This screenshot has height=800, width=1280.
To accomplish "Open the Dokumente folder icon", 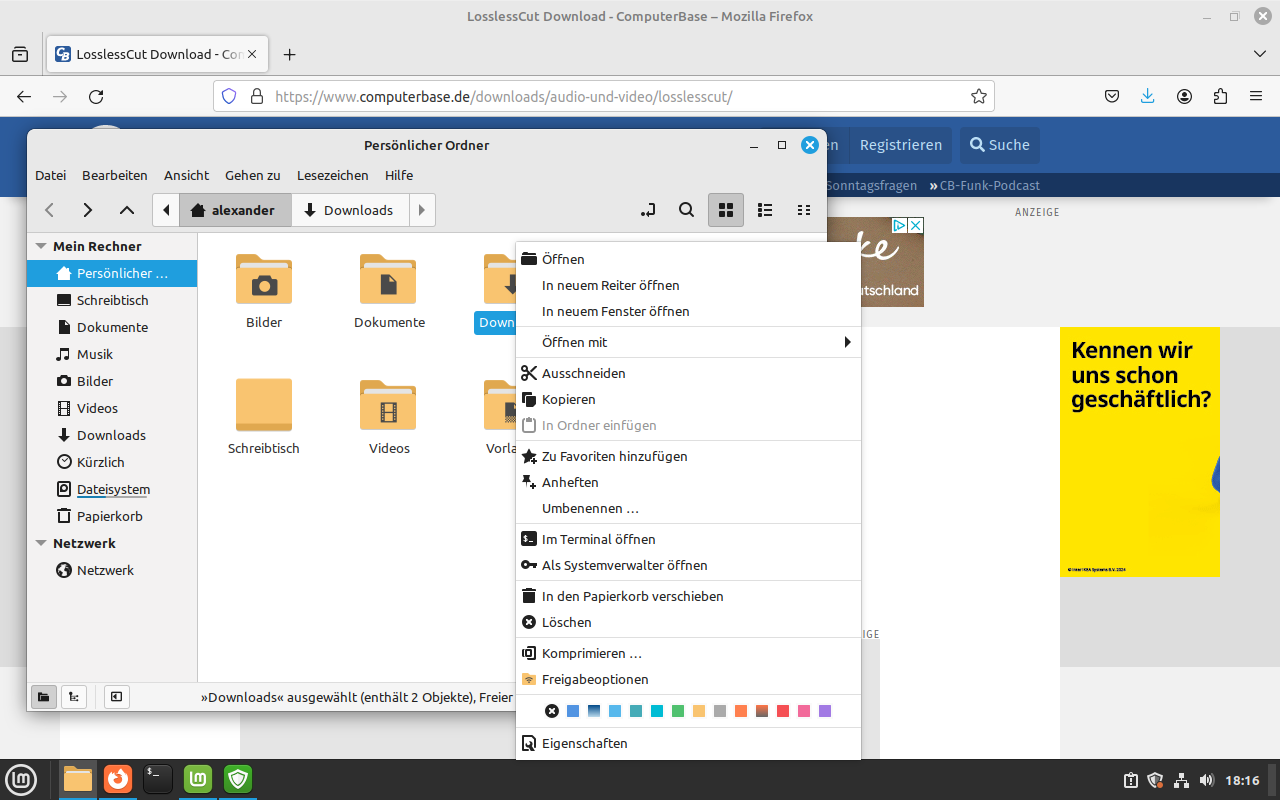I will pos(389,279).
